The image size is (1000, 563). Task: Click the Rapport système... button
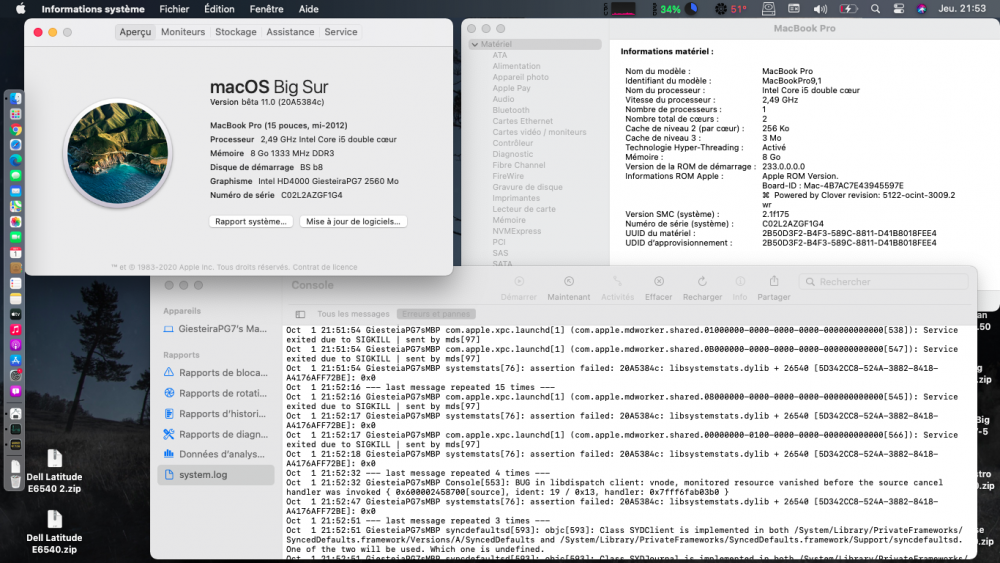(x=251, y=221)
